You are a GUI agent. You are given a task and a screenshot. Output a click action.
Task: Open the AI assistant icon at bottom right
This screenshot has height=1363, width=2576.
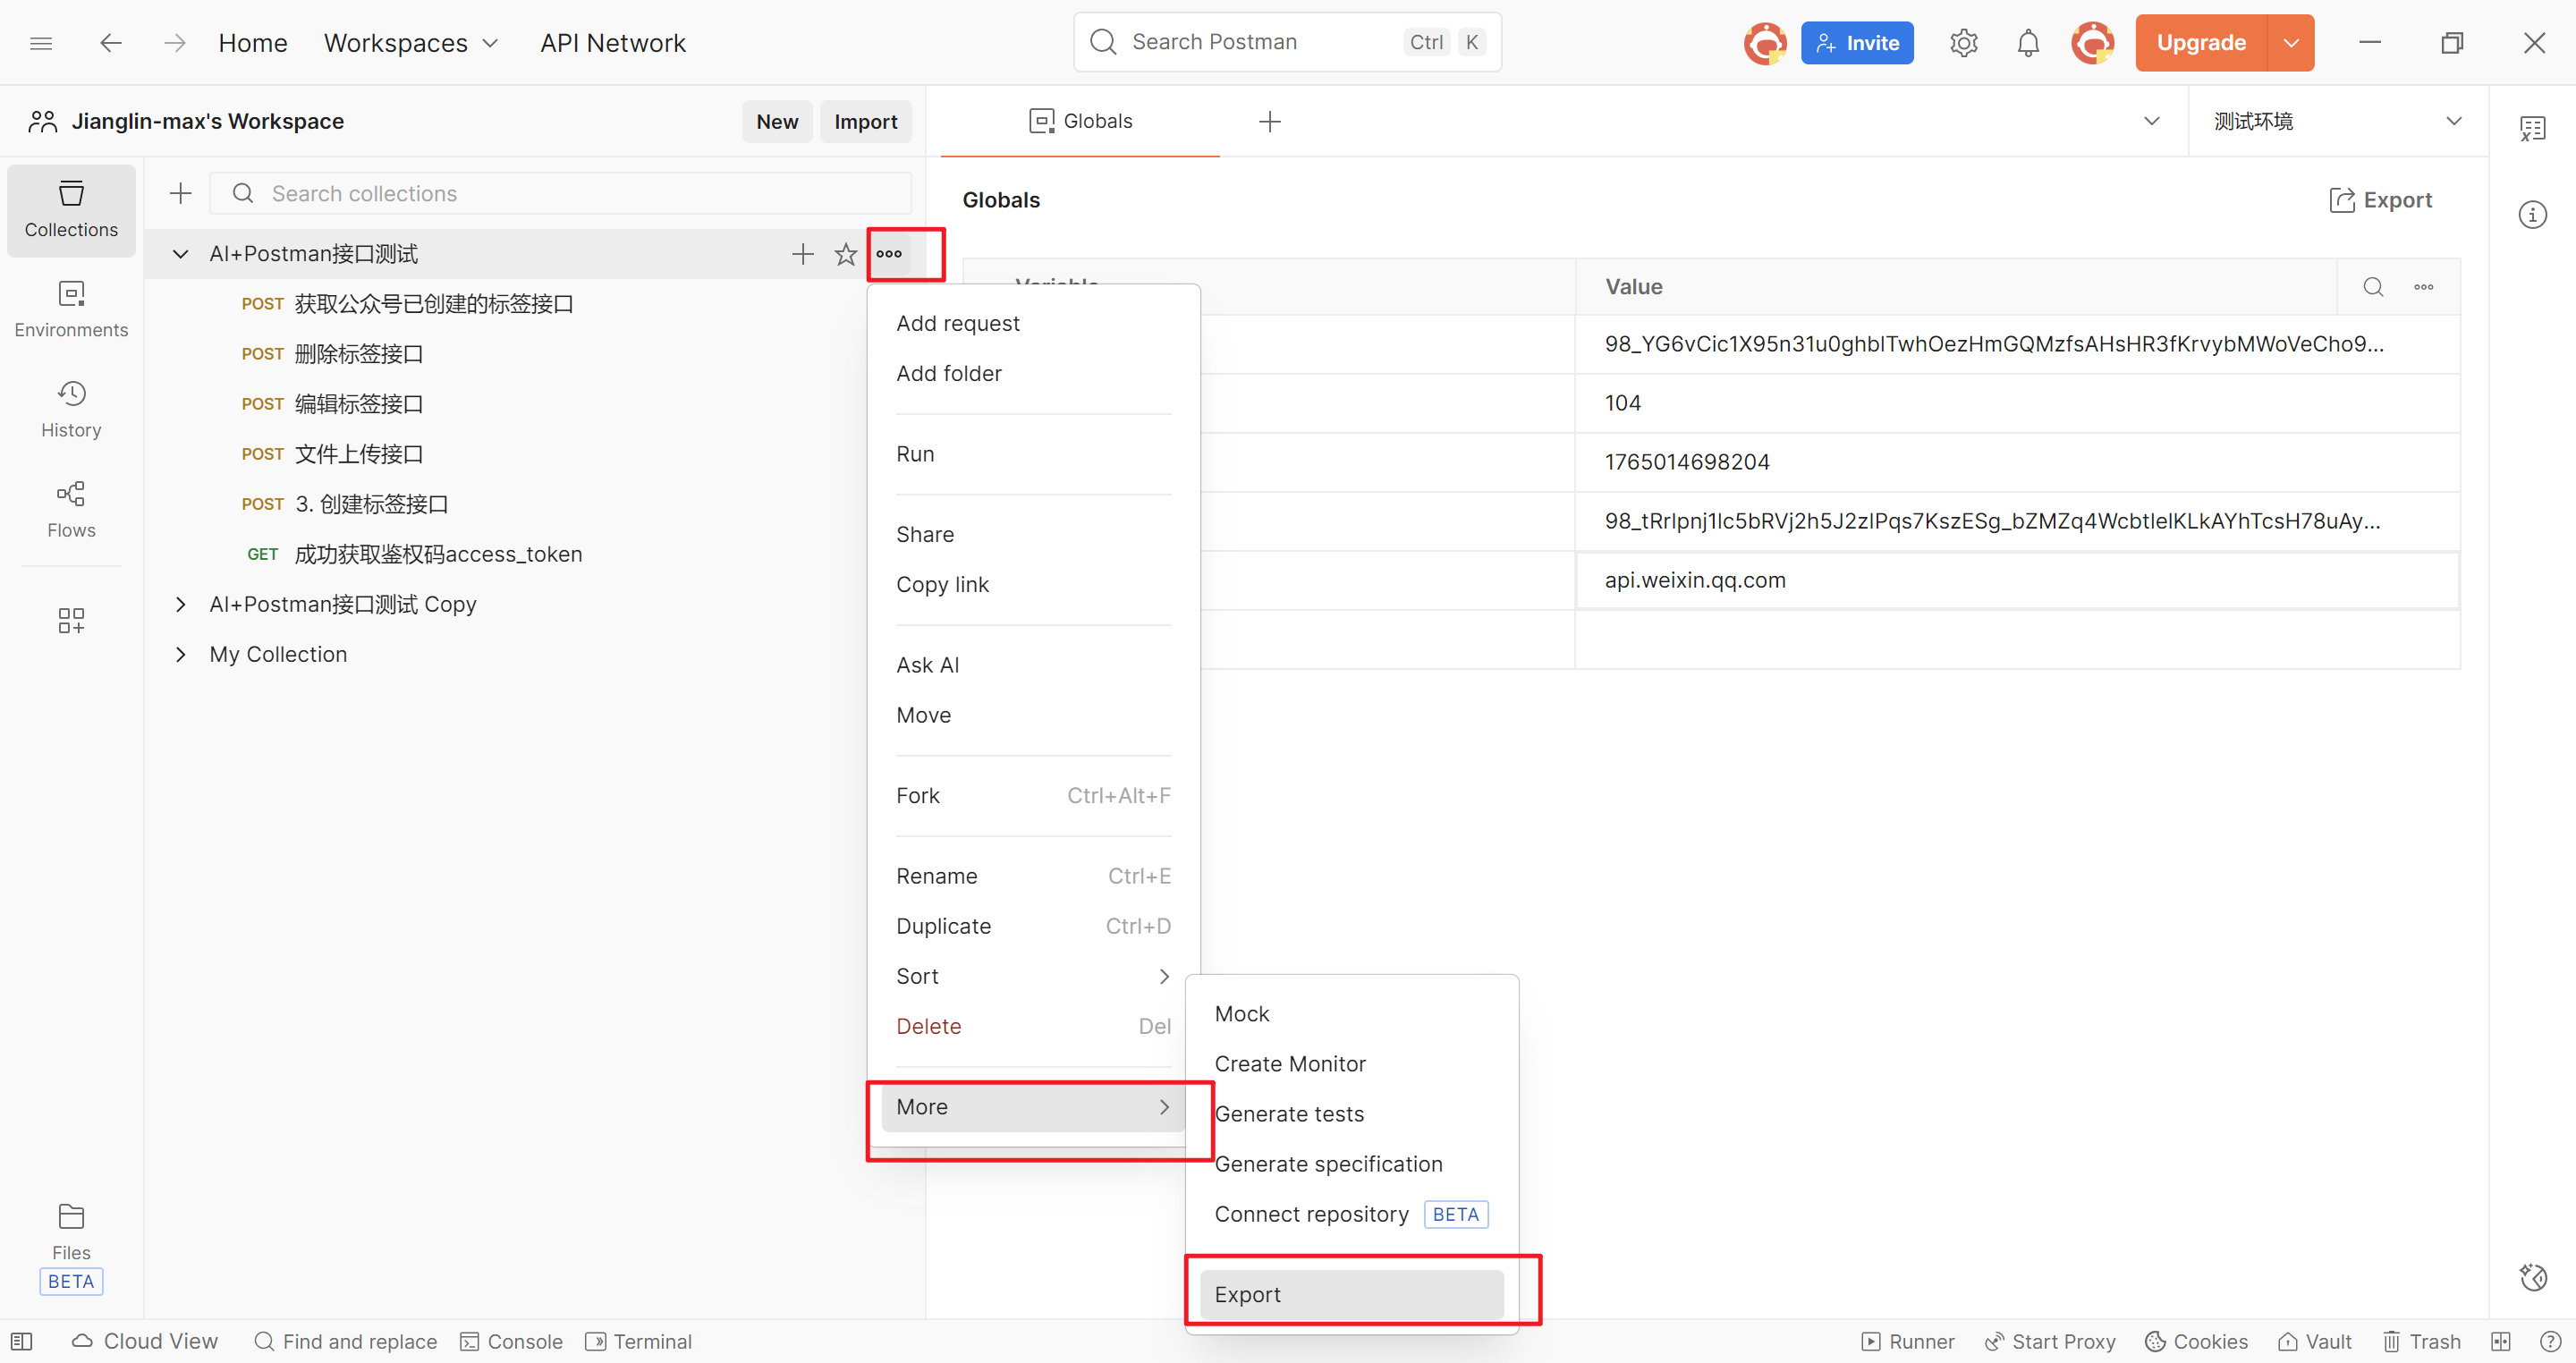2533,1277
